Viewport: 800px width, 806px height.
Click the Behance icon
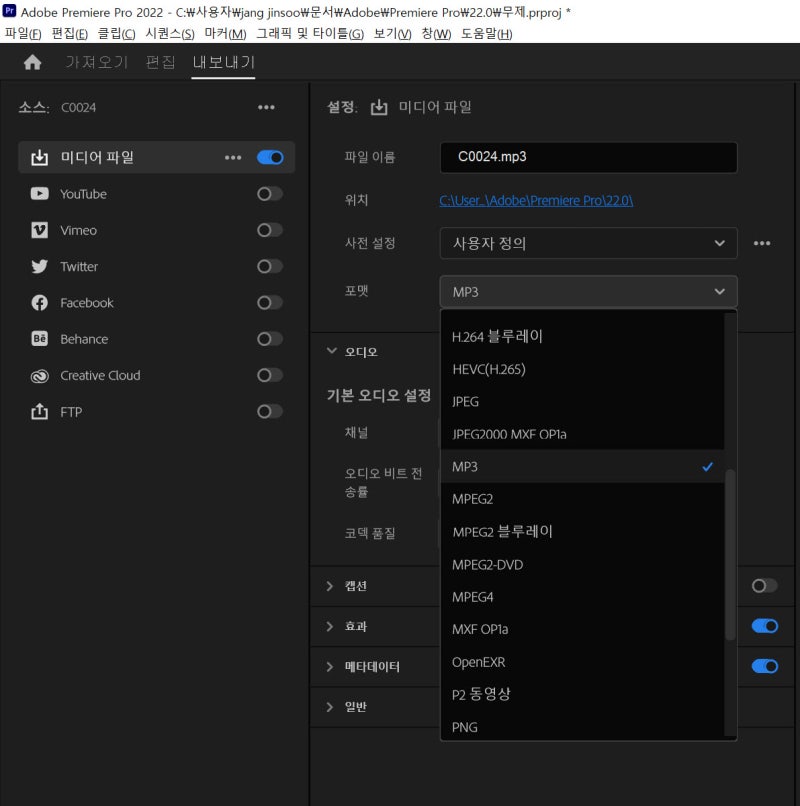40,339
